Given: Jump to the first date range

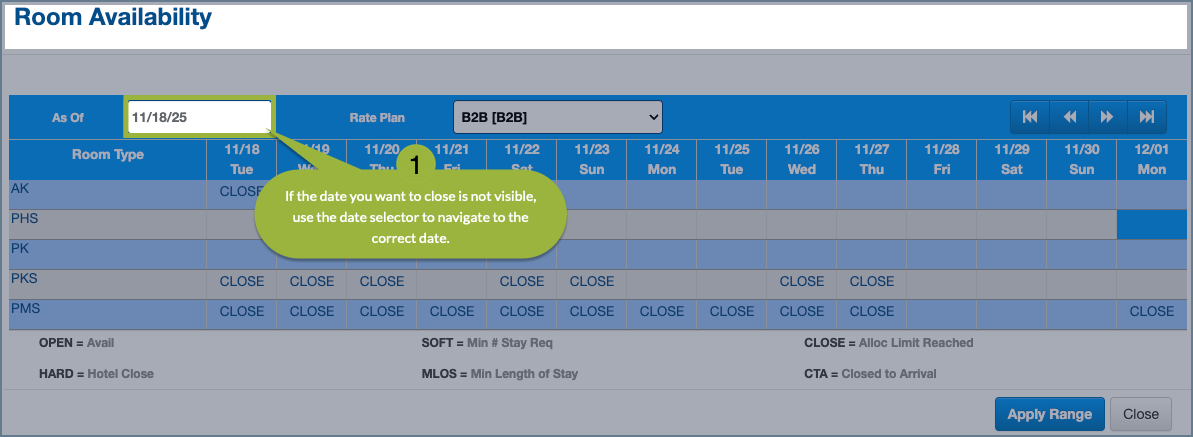Looking at the screenshot, I should 1030,117.
